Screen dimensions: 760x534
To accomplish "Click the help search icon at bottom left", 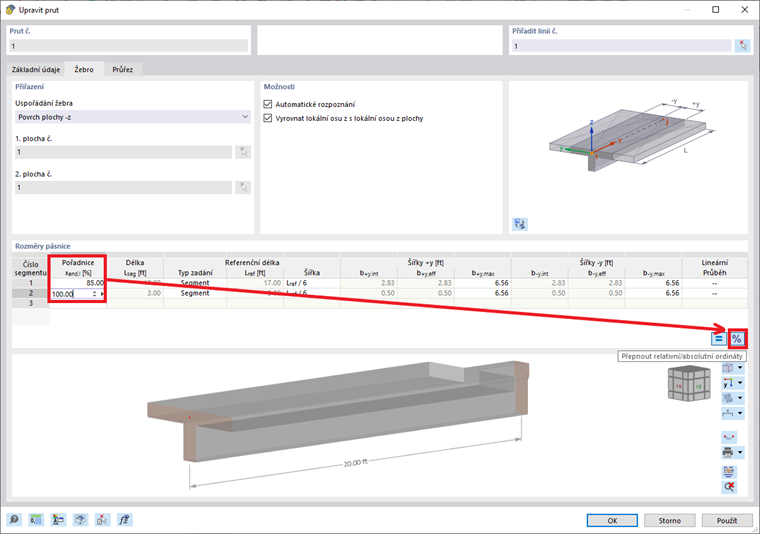I will click(x=14, y=519).
